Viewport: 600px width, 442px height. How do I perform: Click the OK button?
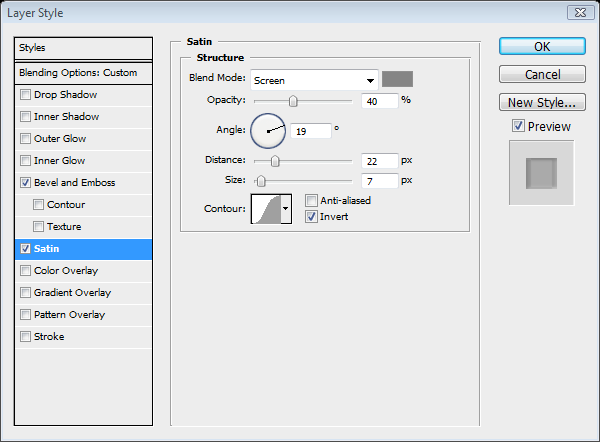click(541, 46)
